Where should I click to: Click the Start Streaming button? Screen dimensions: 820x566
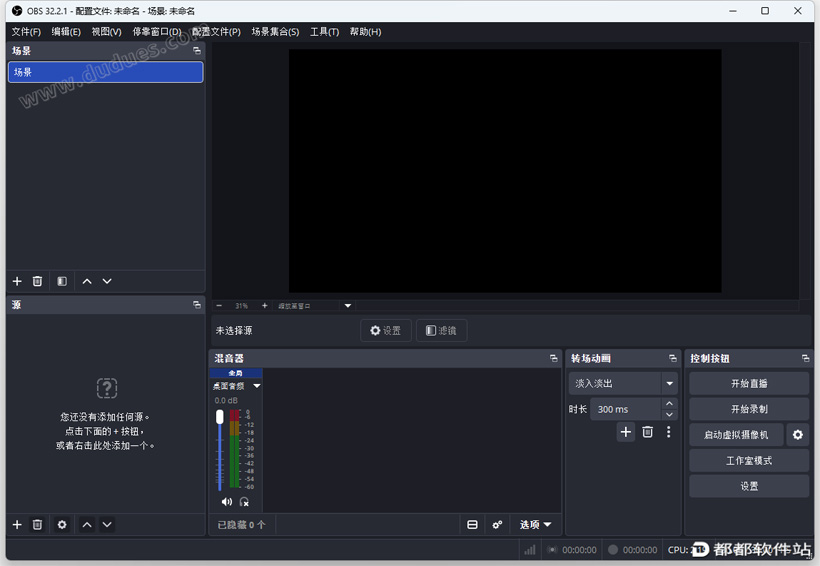(749, 383)
